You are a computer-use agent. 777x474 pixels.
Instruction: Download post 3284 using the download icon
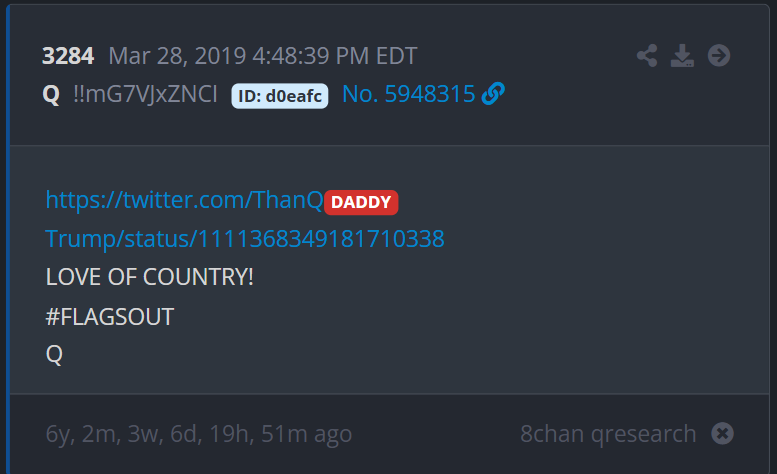tap(682, 55)
